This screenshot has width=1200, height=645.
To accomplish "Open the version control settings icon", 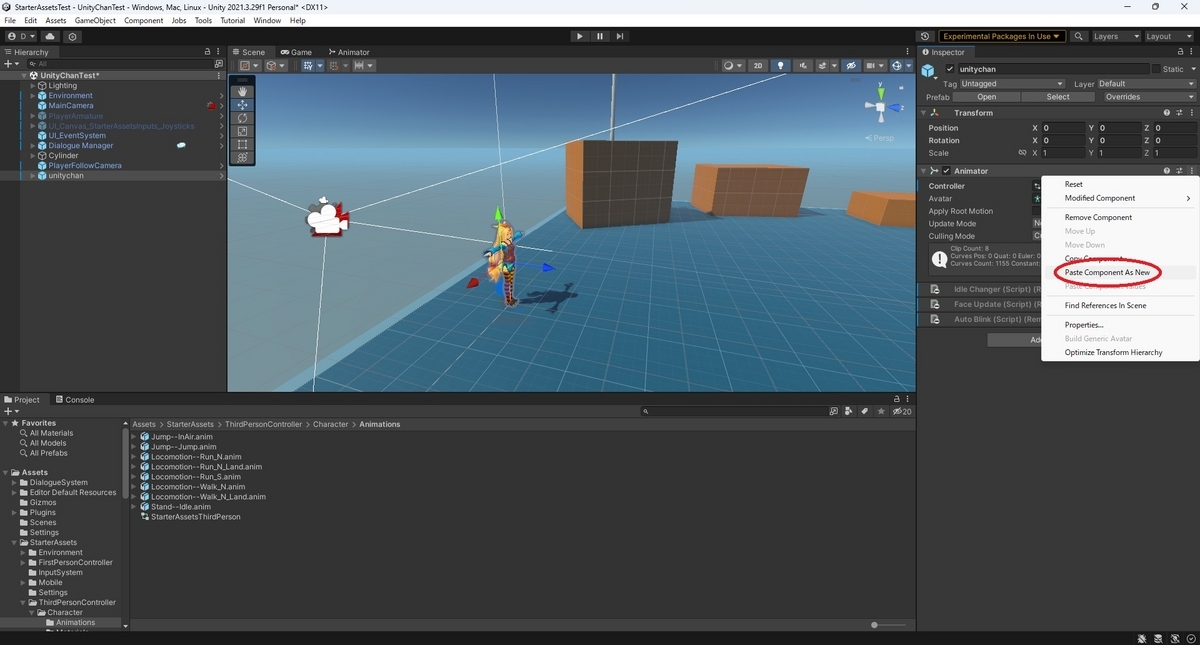I will (73, 36).
